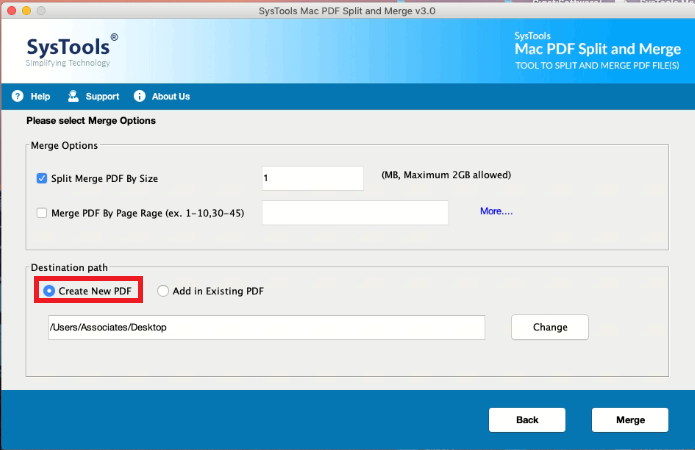The width and height of the screenshot is (695, 450).
Task: Close the window with red button
Action: pyautogui.click(x=12, y=10)
